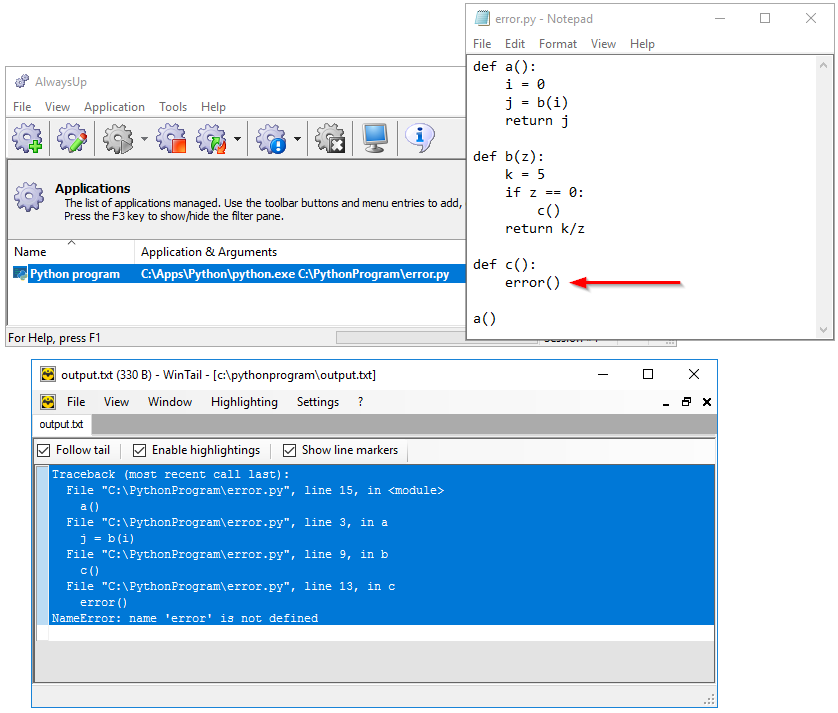Open WinTail View menu
Screen dimensions: 838x713
point(116,402)
